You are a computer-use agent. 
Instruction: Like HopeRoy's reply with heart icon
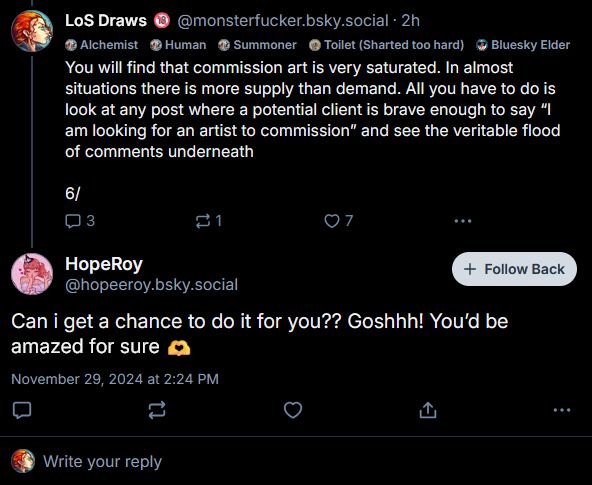(x=293, y=410)
